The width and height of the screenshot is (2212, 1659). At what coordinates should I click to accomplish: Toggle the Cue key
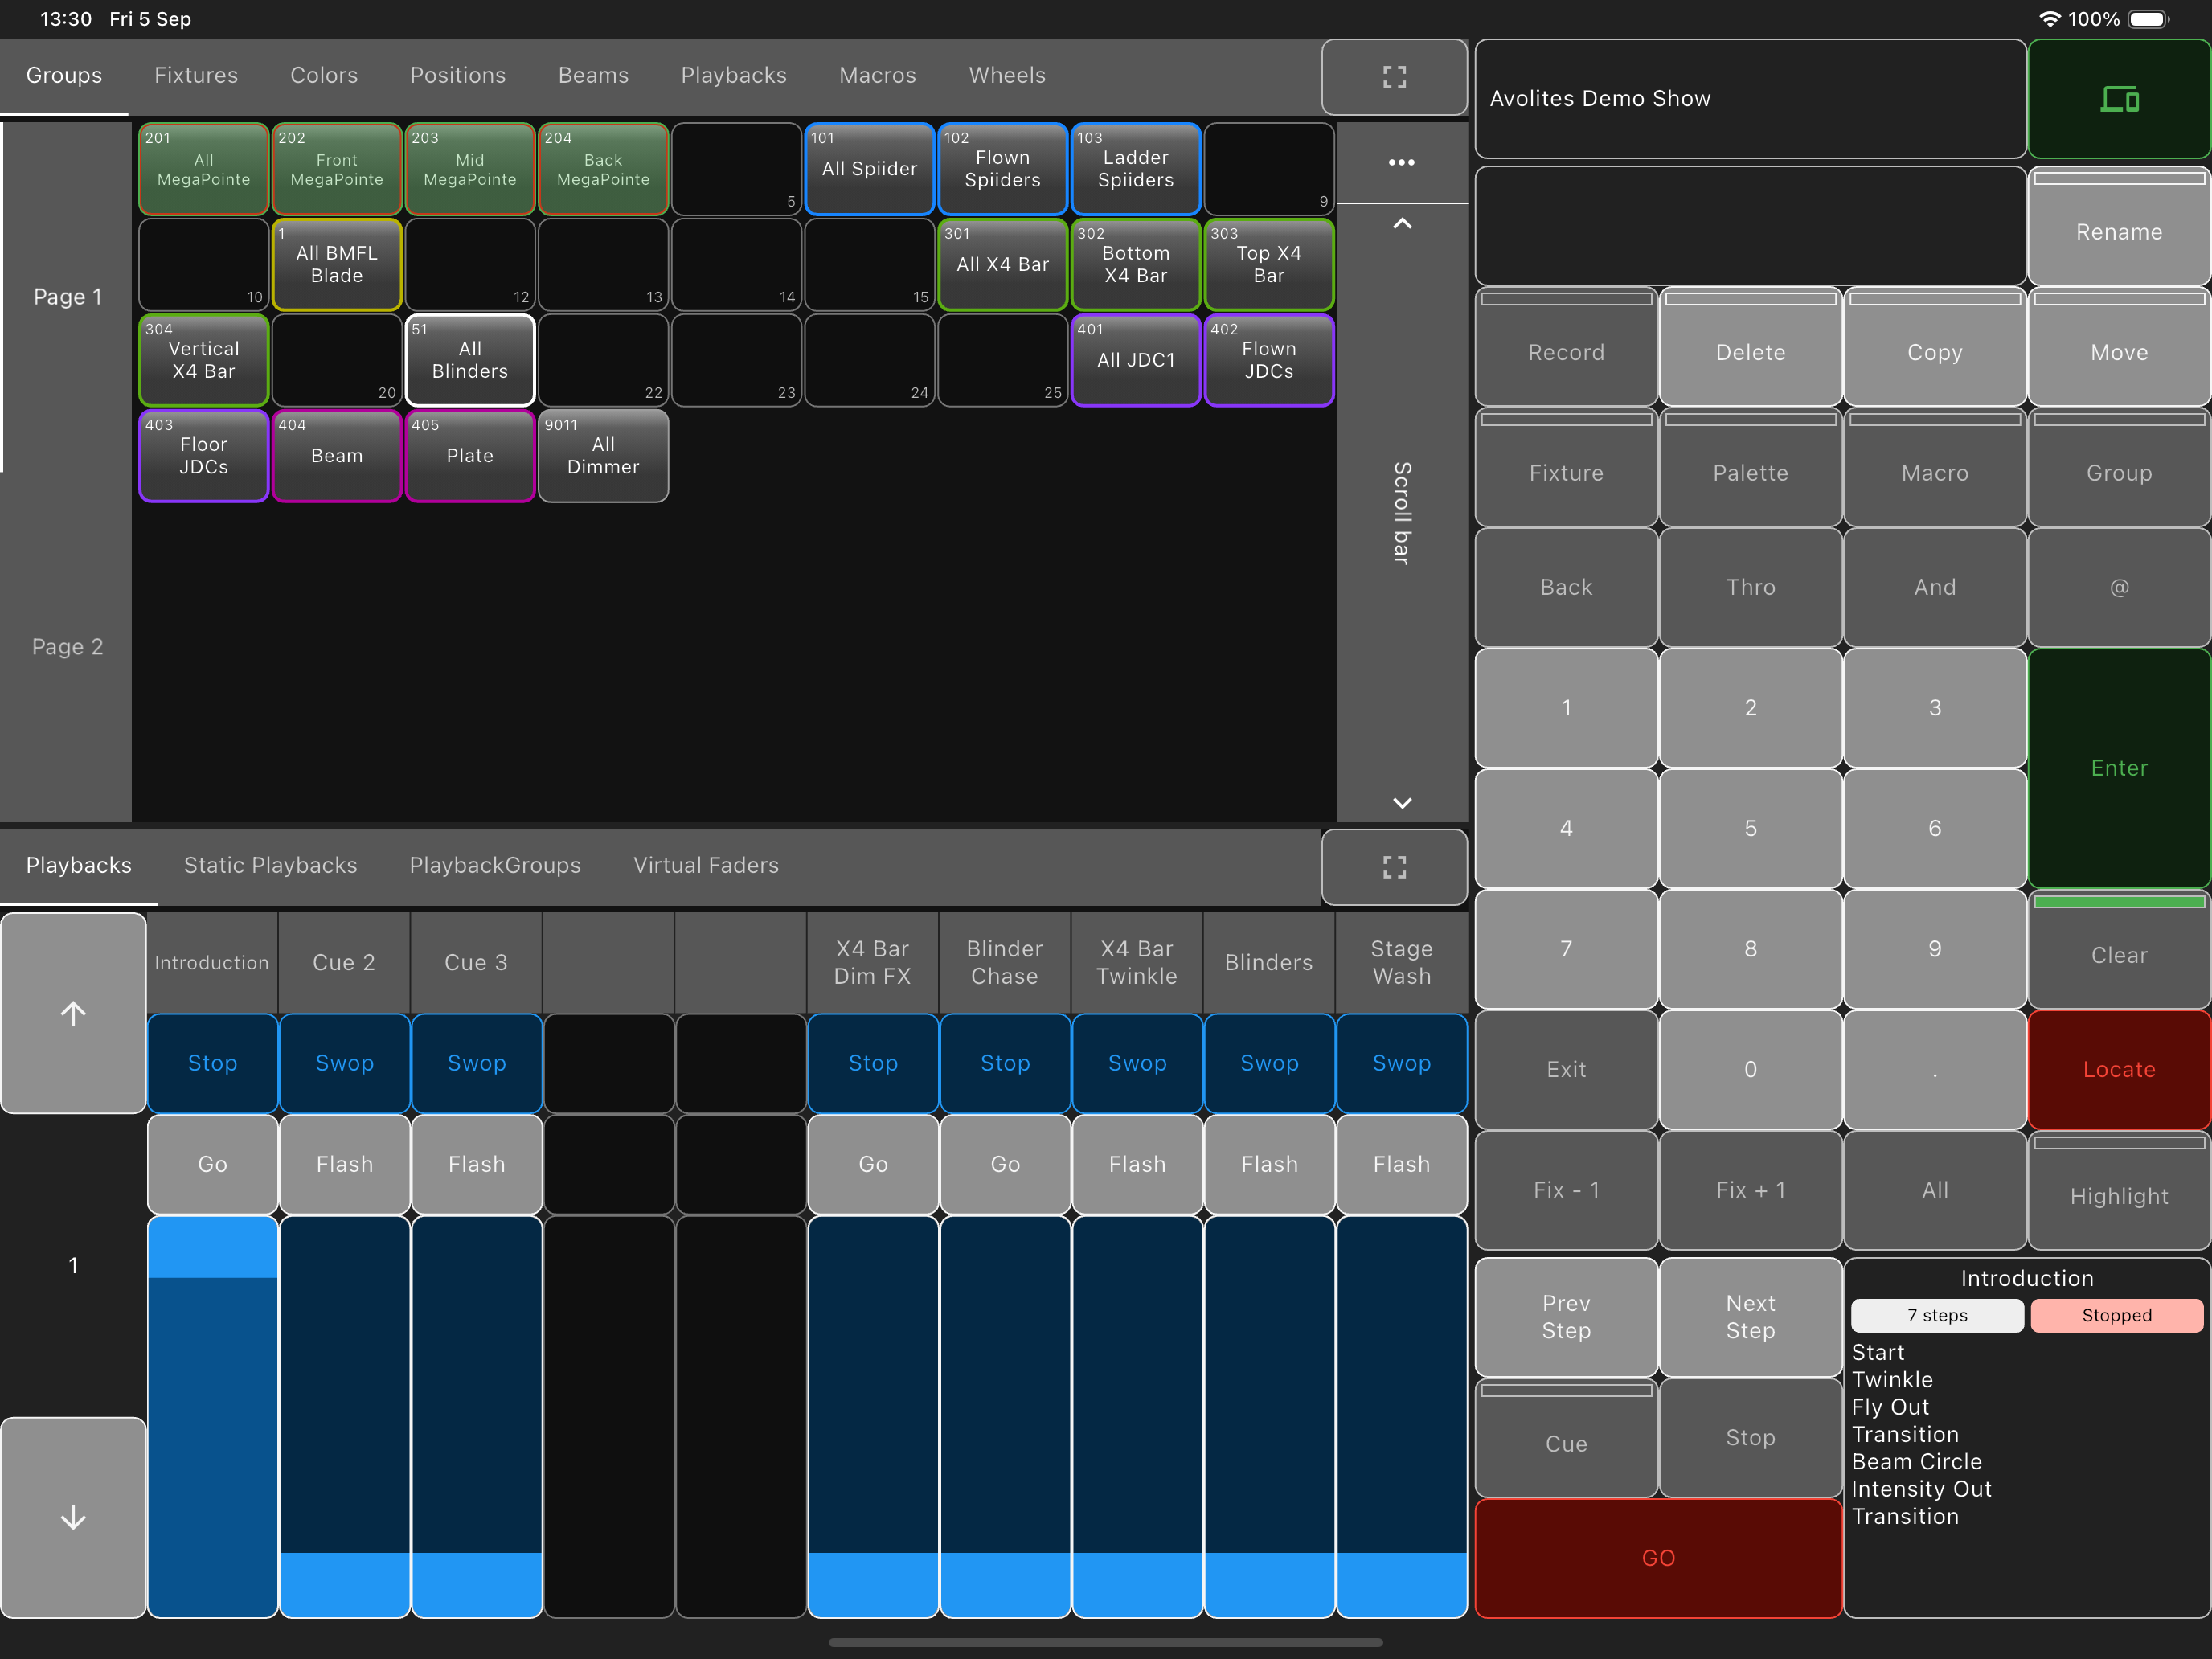coord(1566,1438)
